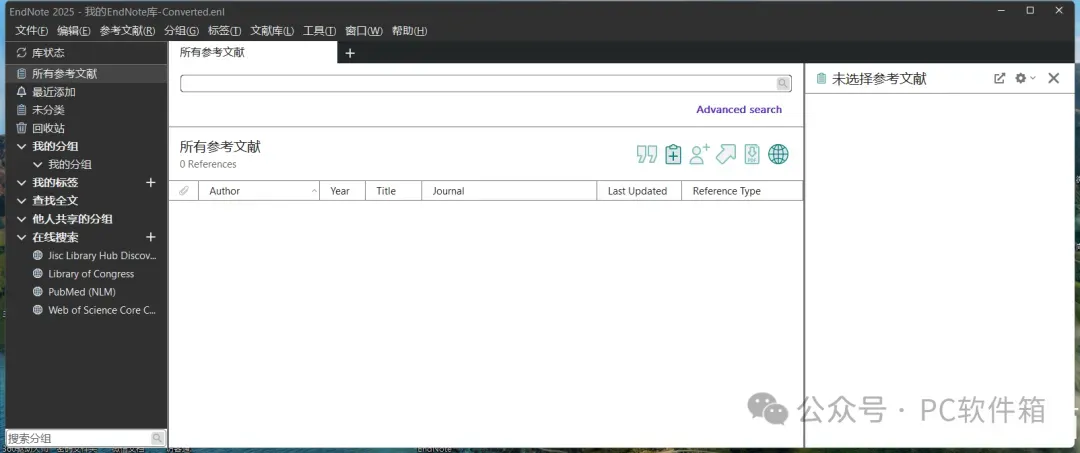Click the find full text PDF icon
This screenshot has height=453, width=1080.
tap(751, 154)
